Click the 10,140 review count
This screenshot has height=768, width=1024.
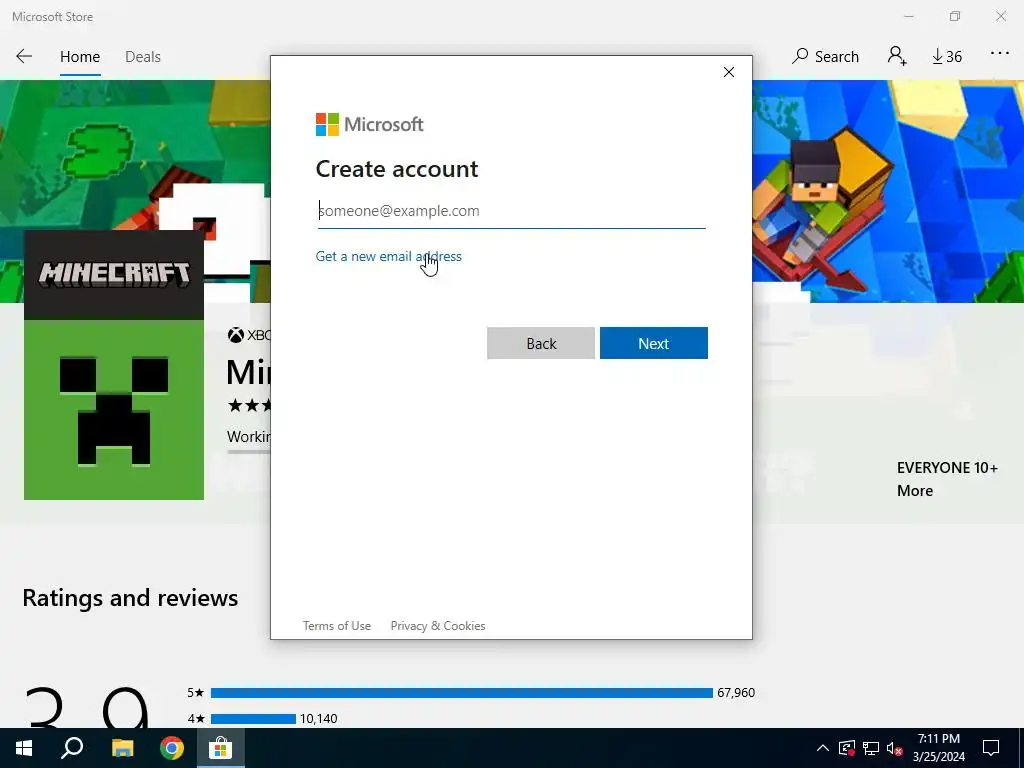[x=319, y=719]
